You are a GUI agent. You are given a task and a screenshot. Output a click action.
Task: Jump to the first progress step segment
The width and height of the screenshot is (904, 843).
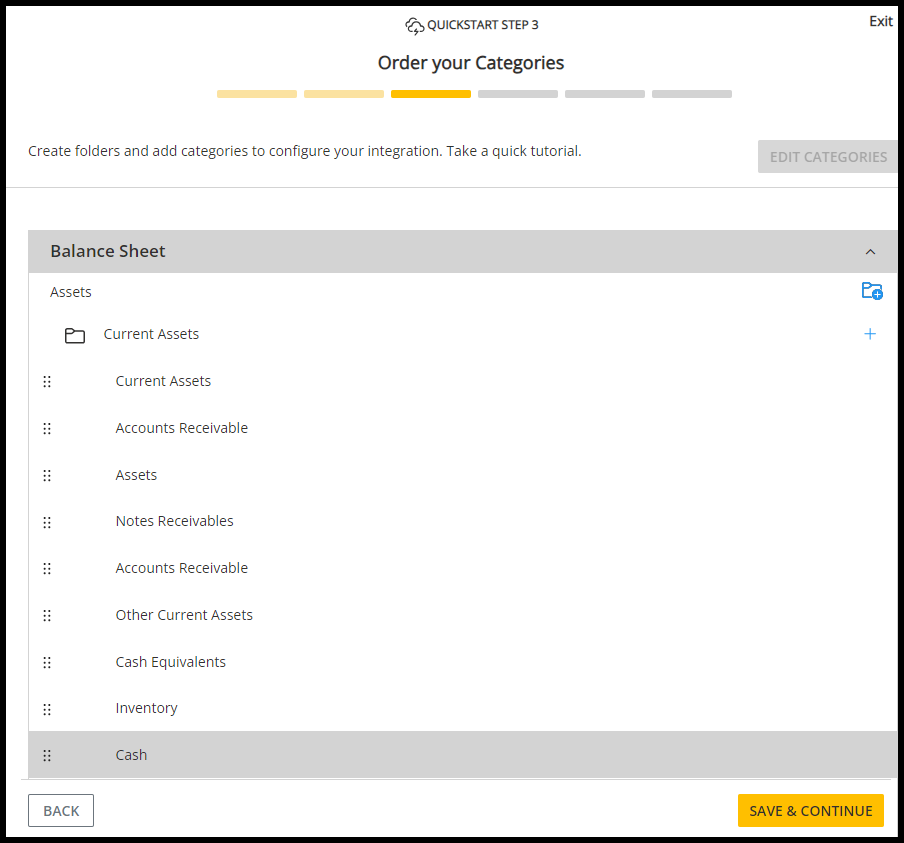[257, 94]
